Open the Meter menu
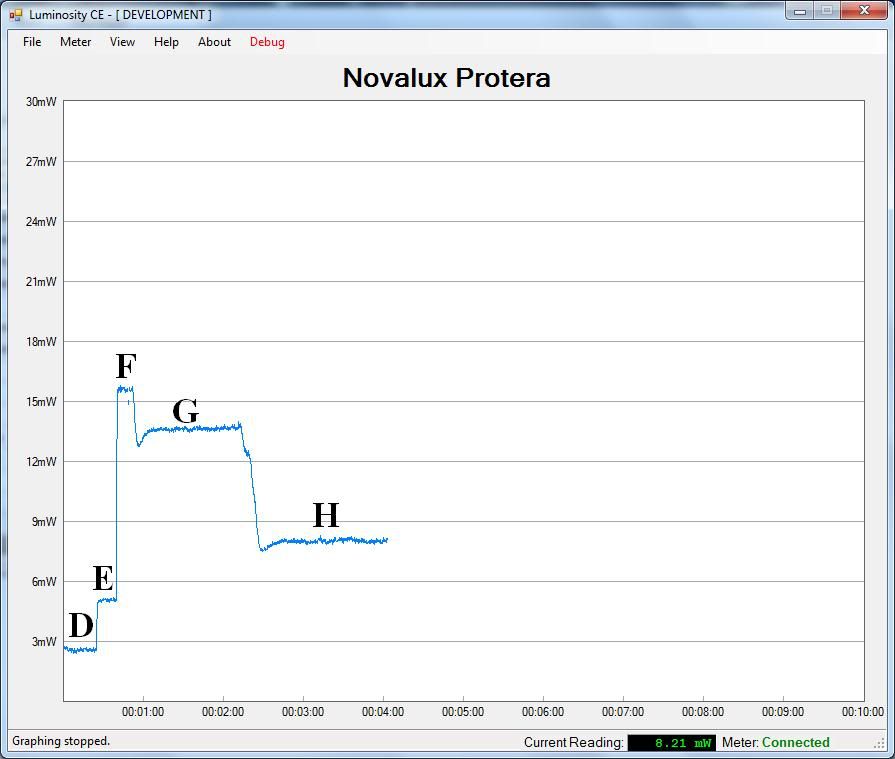 click(75, 42)
